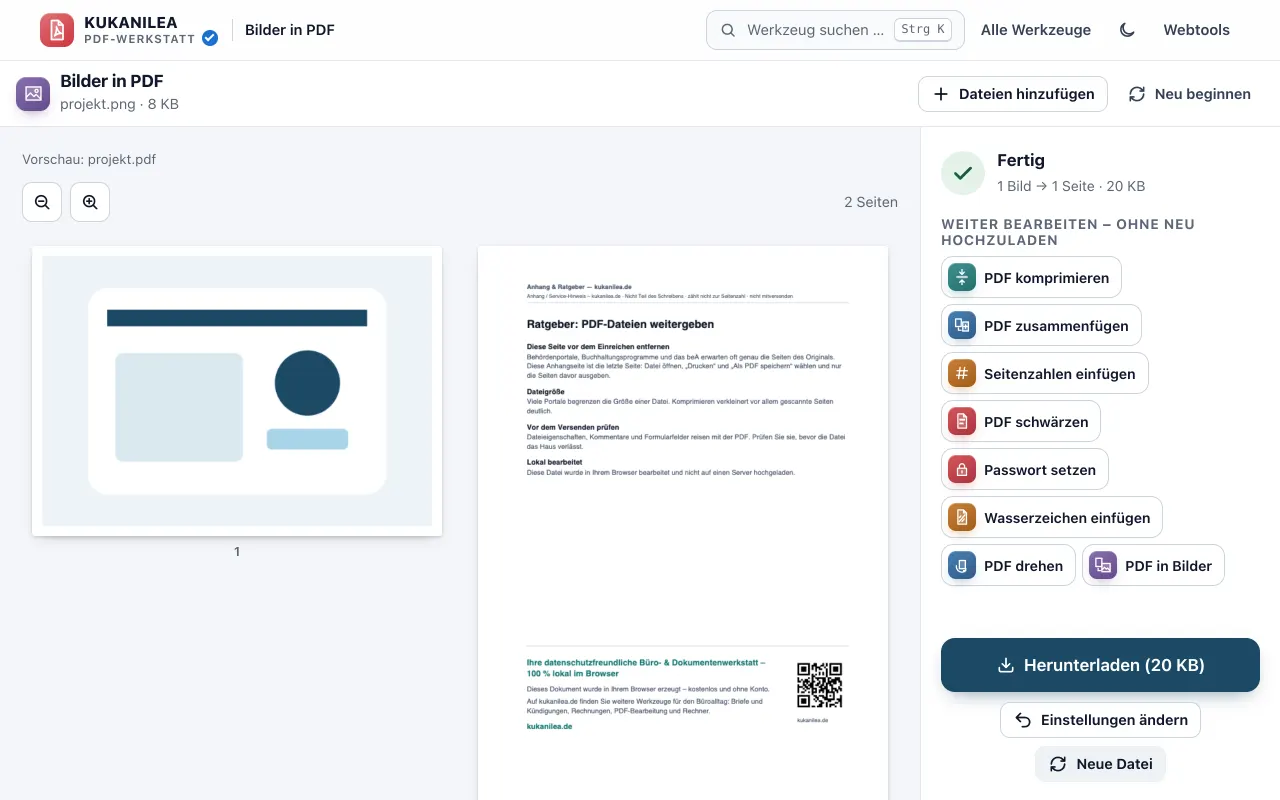Screen dimensions: 1280x800
Task: Click the "2 Seiten" page count text
Action: click(871, 202)
